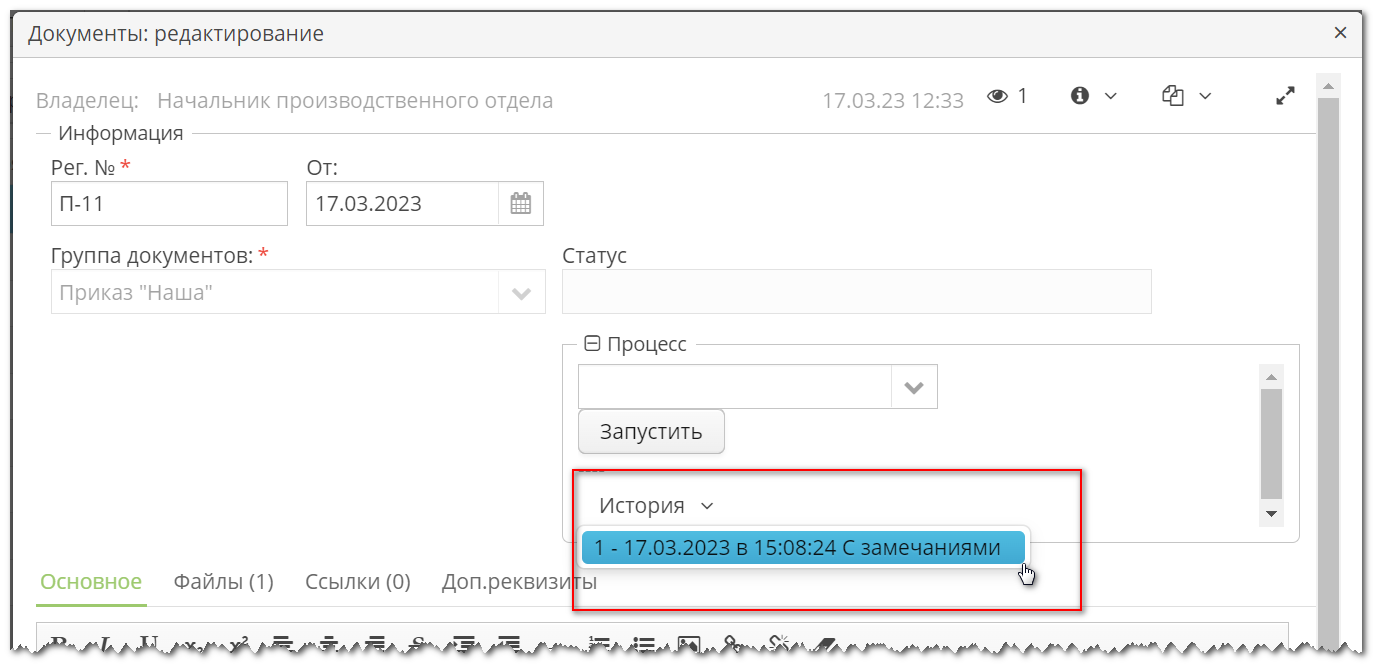Viewport: 1373px width, 670px height.
Task: Expand the dialog to fullscreen mode
Action: point(1285,96)
